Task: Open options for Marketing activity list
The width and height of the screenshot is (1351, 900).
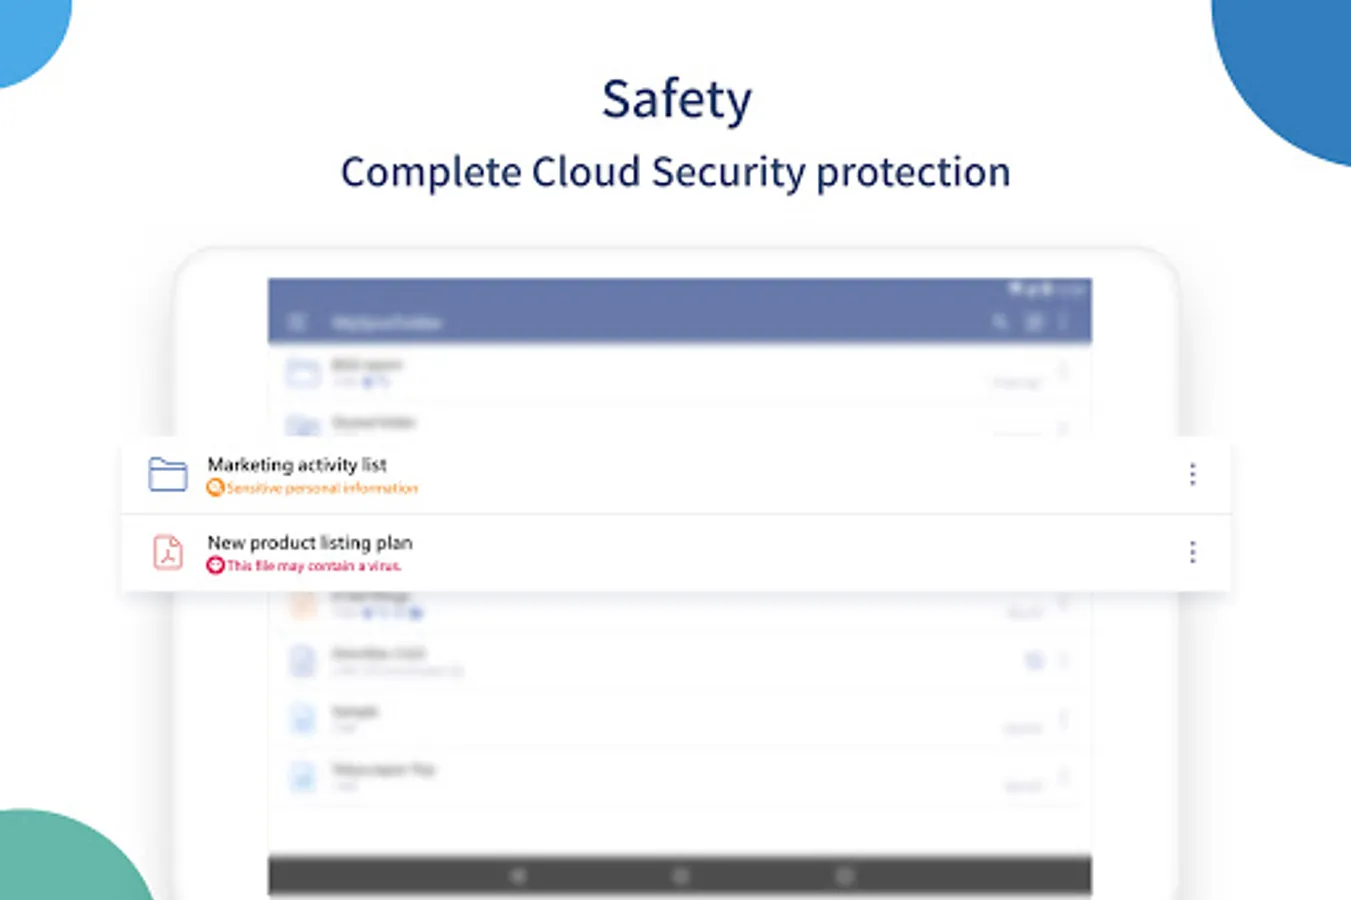Action: pos(1192,474)
